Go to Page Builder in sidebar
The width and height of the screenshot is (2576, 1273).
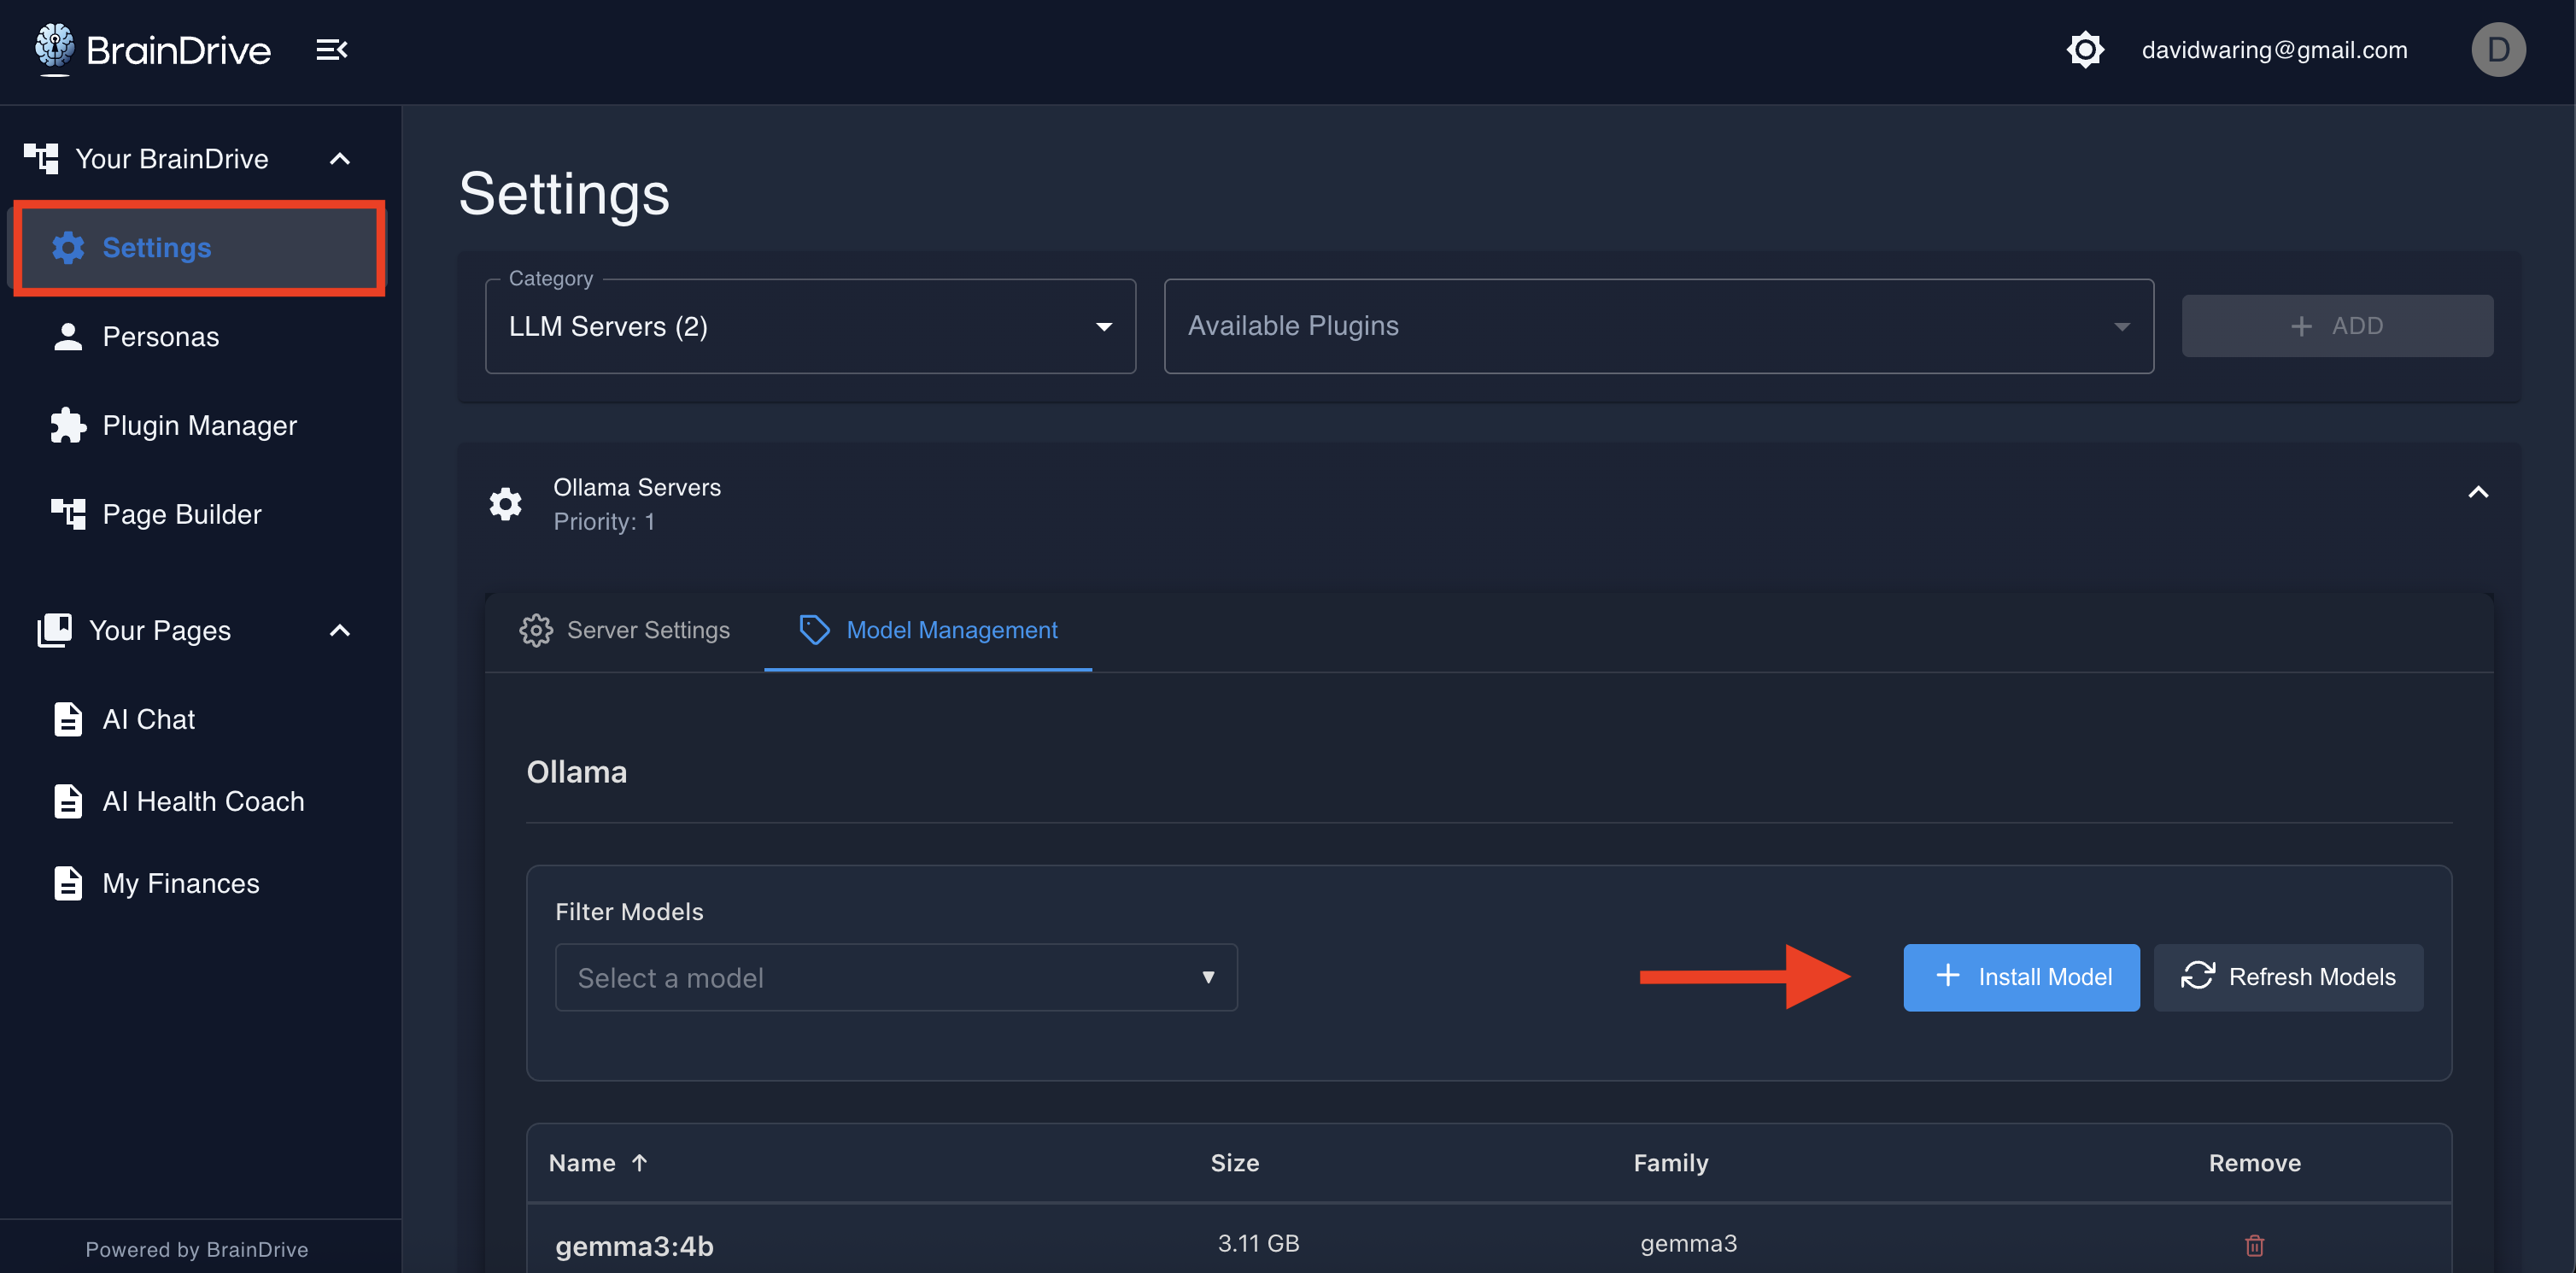(x=181, y=514)
